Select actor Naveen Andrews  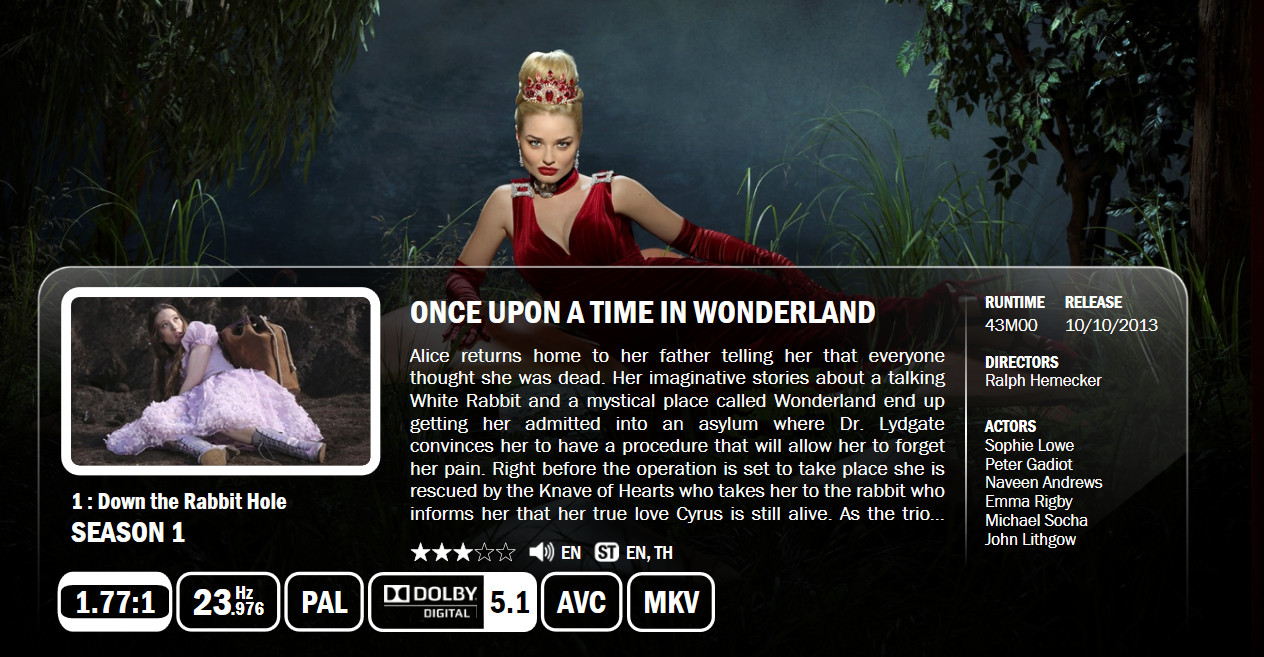tap(1044, 482)
